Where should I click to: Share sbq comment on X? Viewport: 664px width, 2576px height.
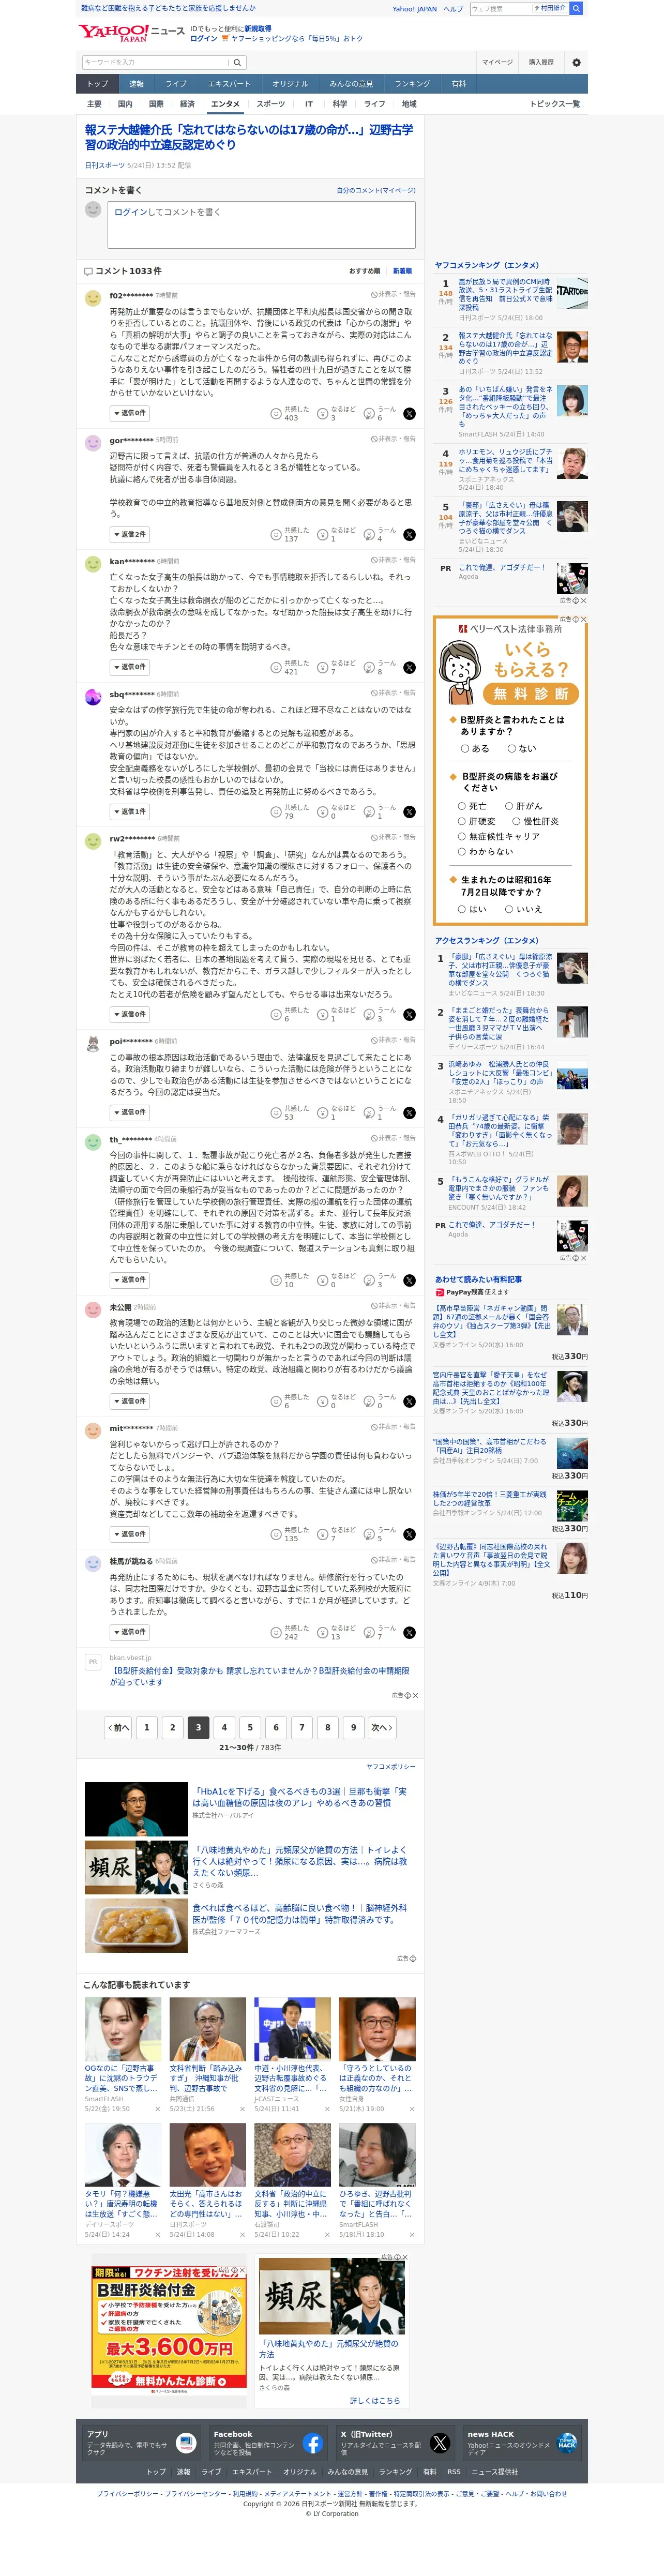[x=409, y=812]
